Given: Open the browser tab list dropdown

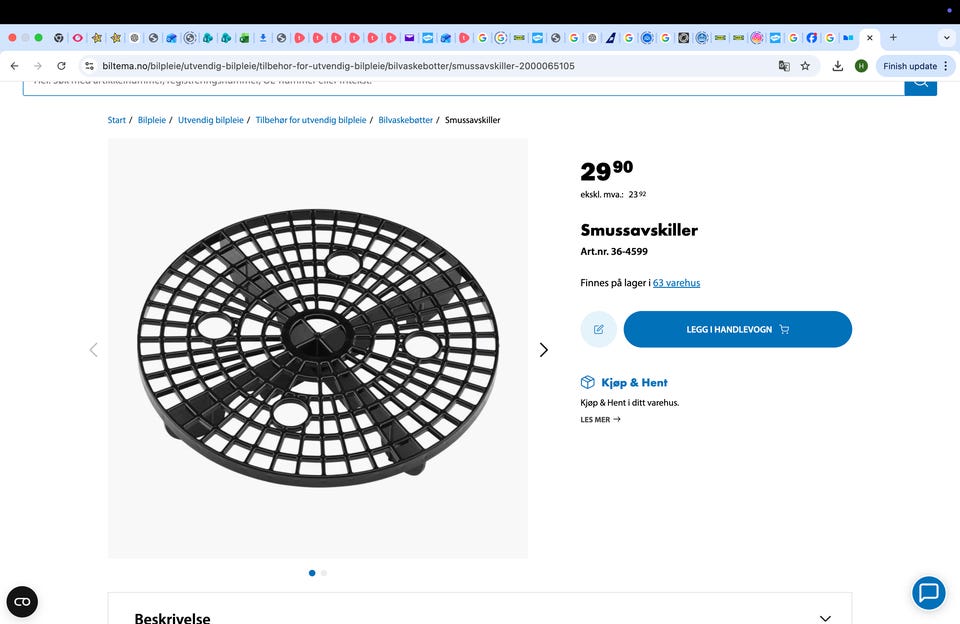Looking at the screenshot, I should [946, 38].
